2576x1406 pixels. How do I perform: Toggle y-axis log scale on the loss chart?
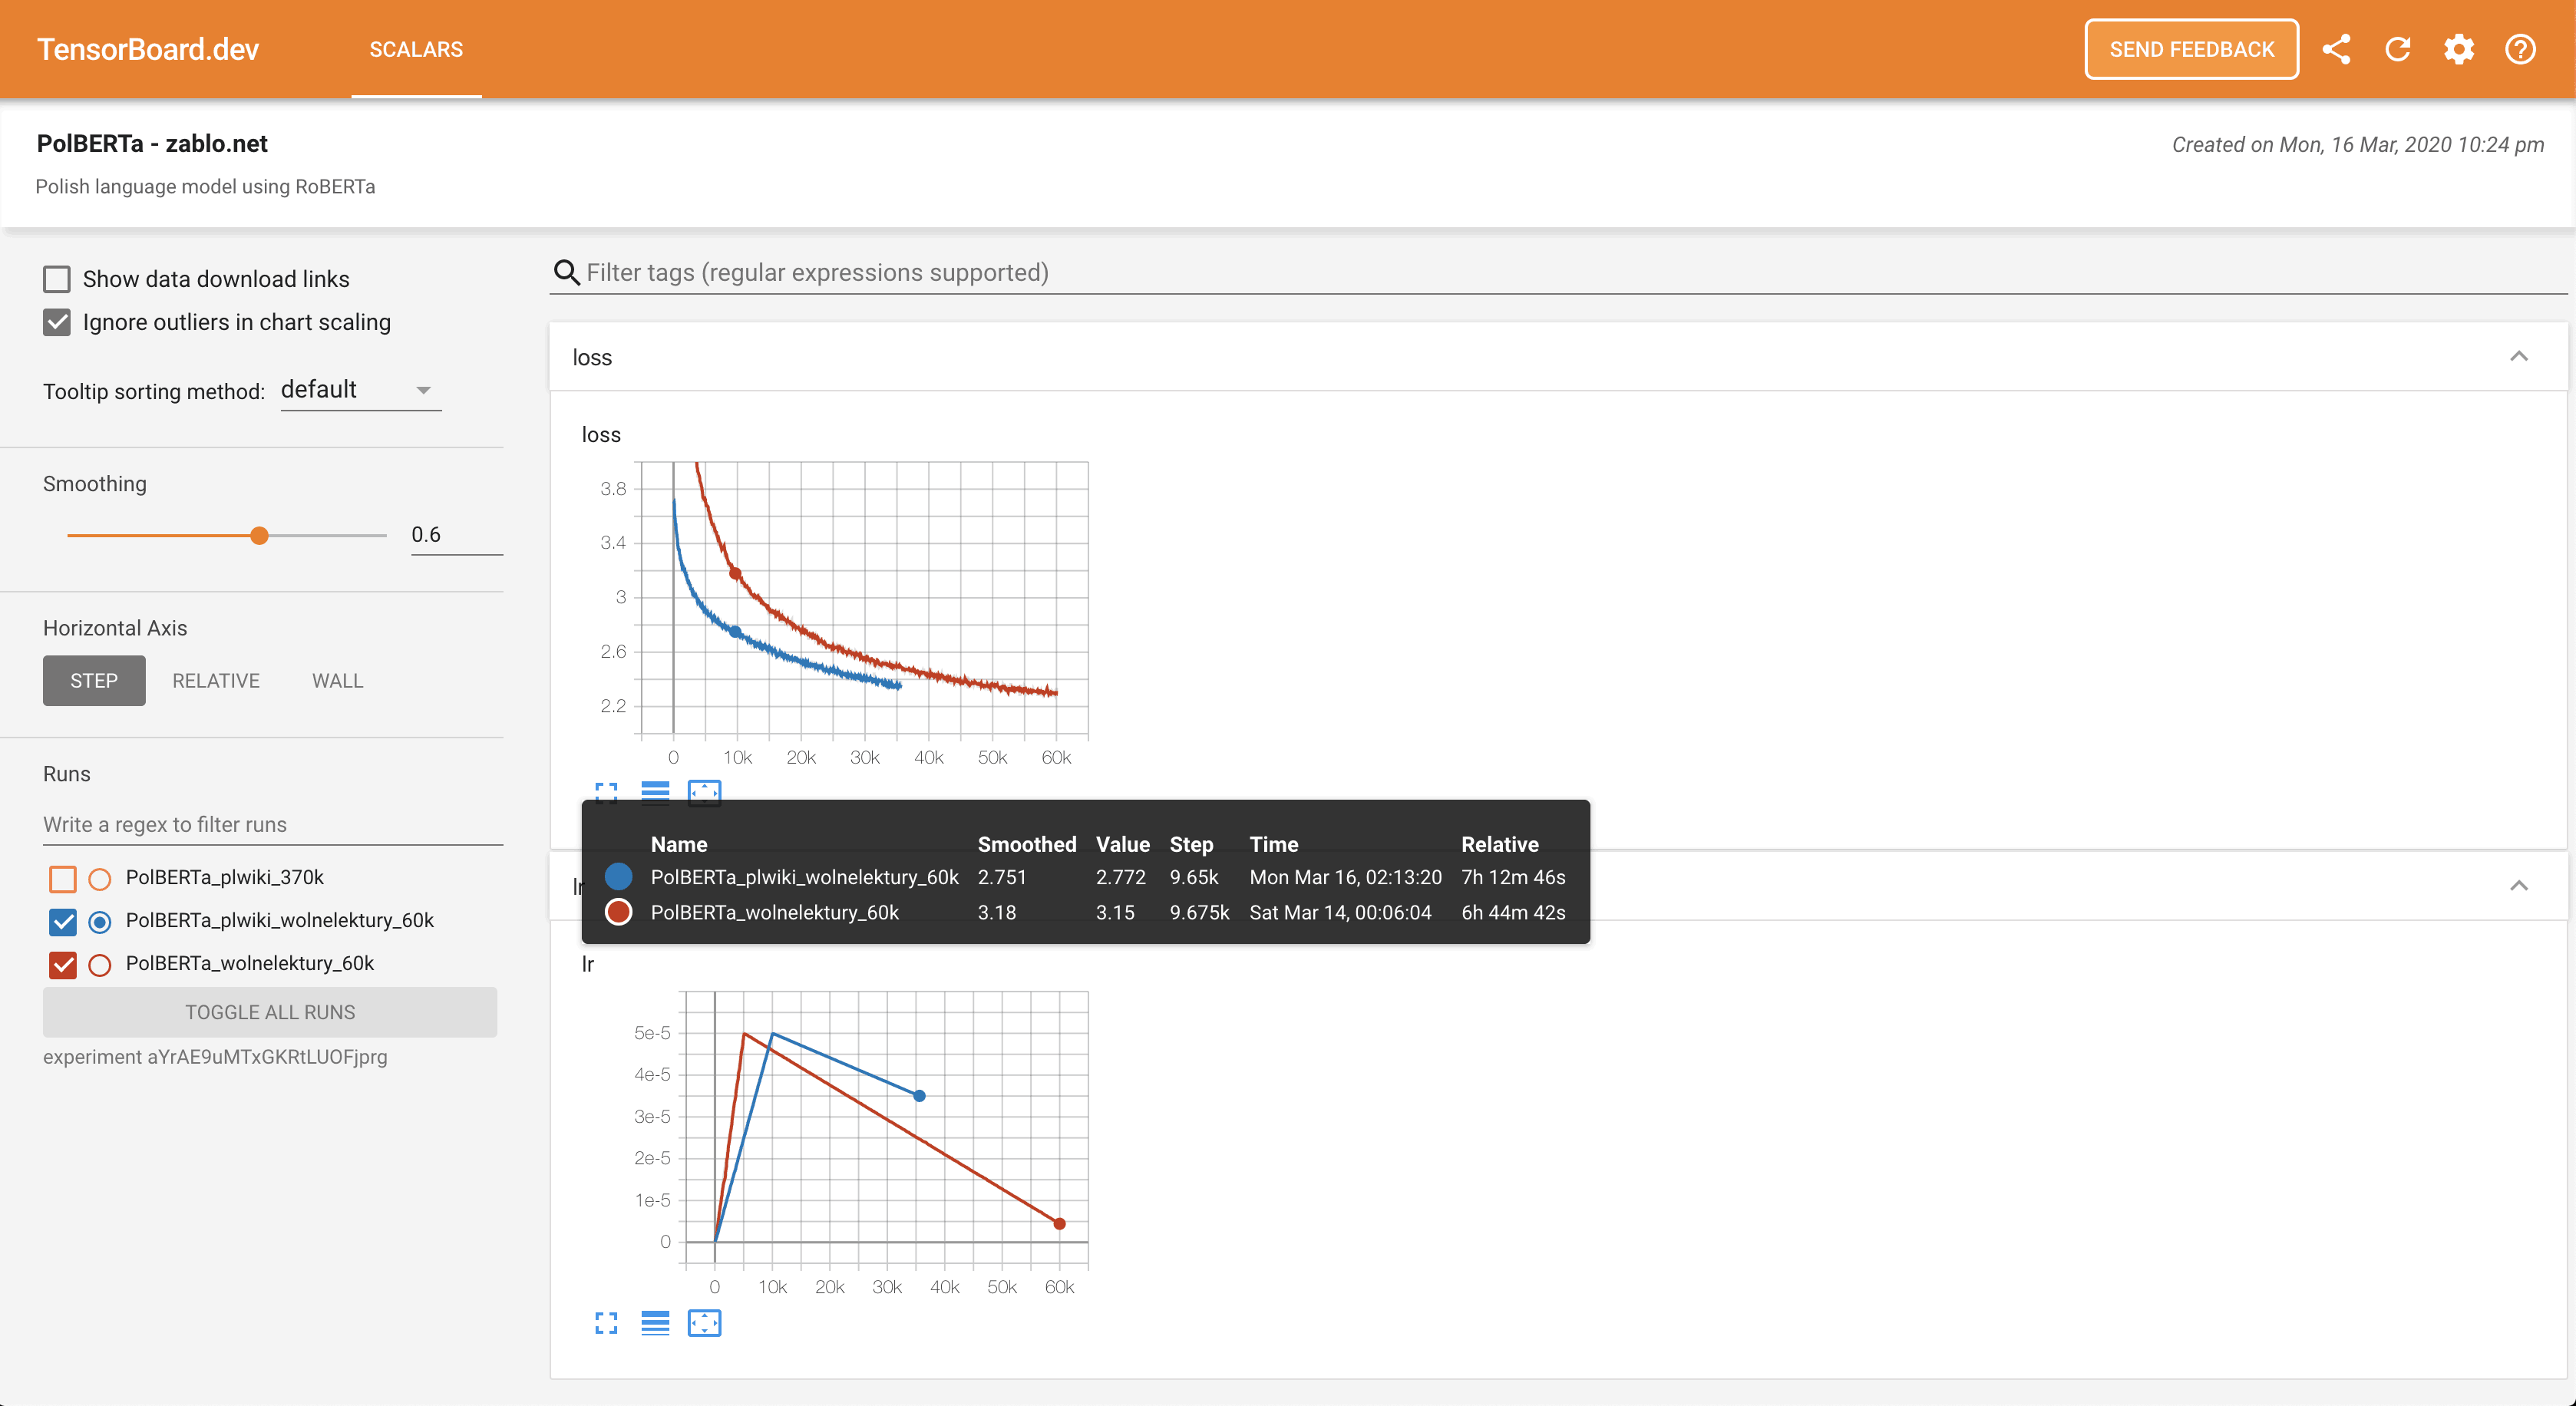point(655,793)
